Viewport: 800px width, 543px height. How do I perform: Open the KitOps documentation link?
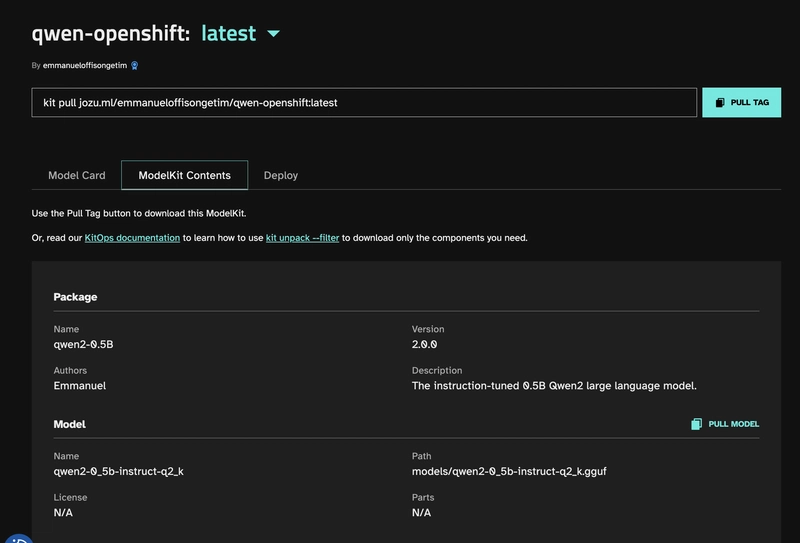point(132,238)
